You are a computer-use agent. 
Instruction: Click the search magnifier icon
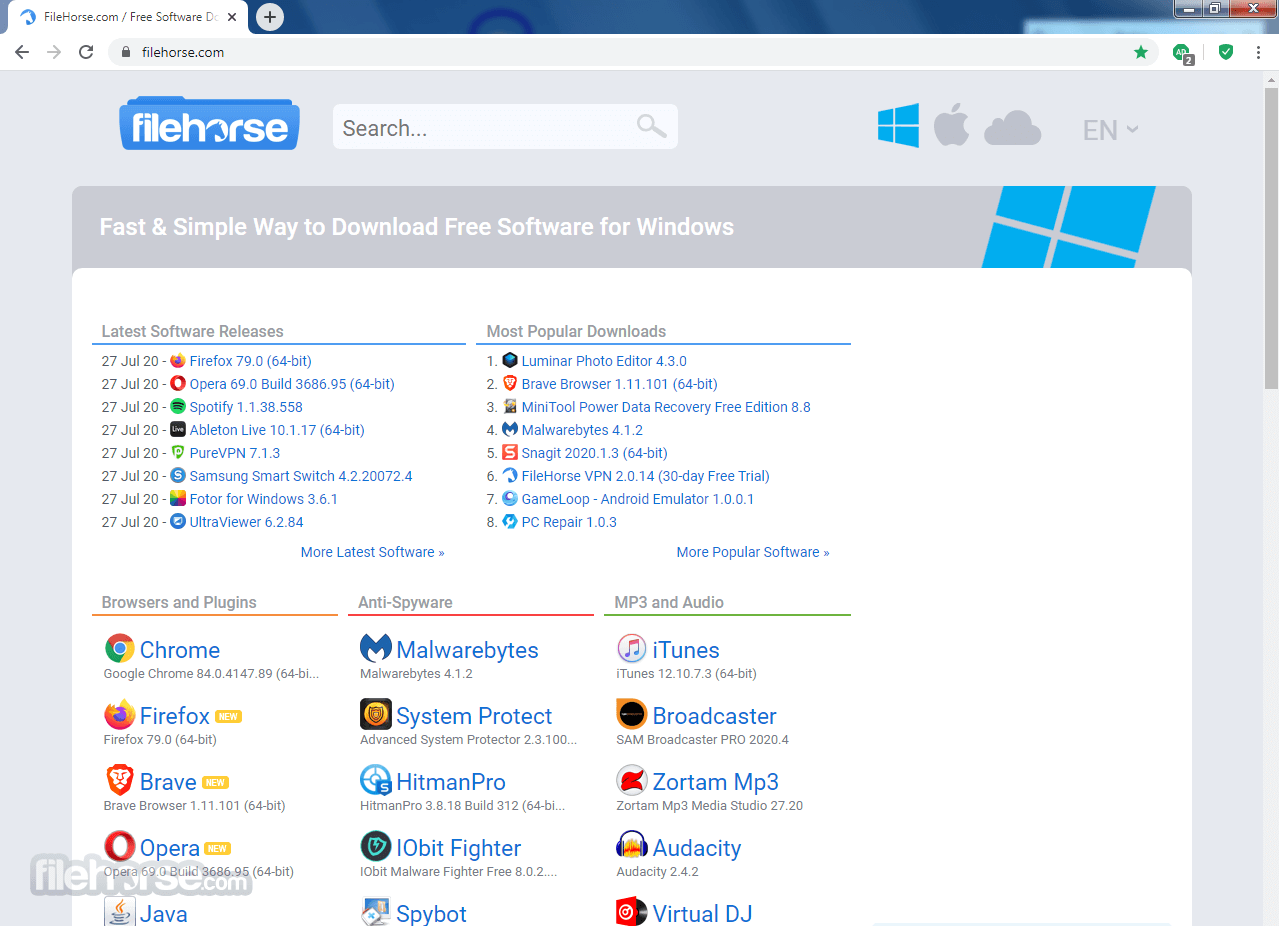click(x=651, y=126)
